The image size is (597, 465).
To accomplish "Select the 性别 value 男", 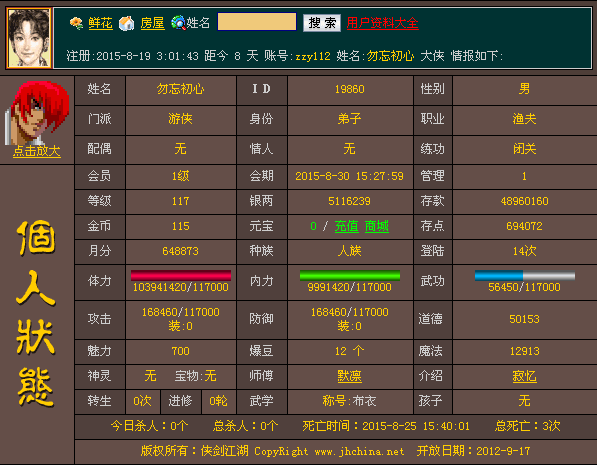I will (x=524, y=89).
